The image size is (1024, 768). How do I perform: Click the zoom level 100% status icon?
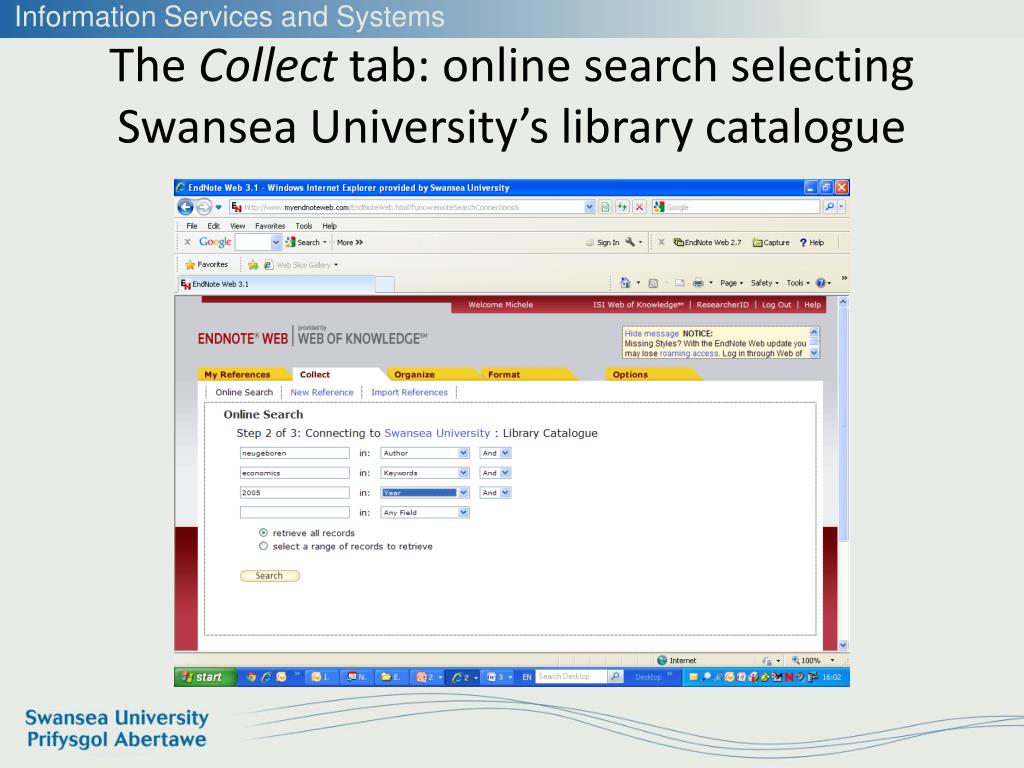pos(806,660)
